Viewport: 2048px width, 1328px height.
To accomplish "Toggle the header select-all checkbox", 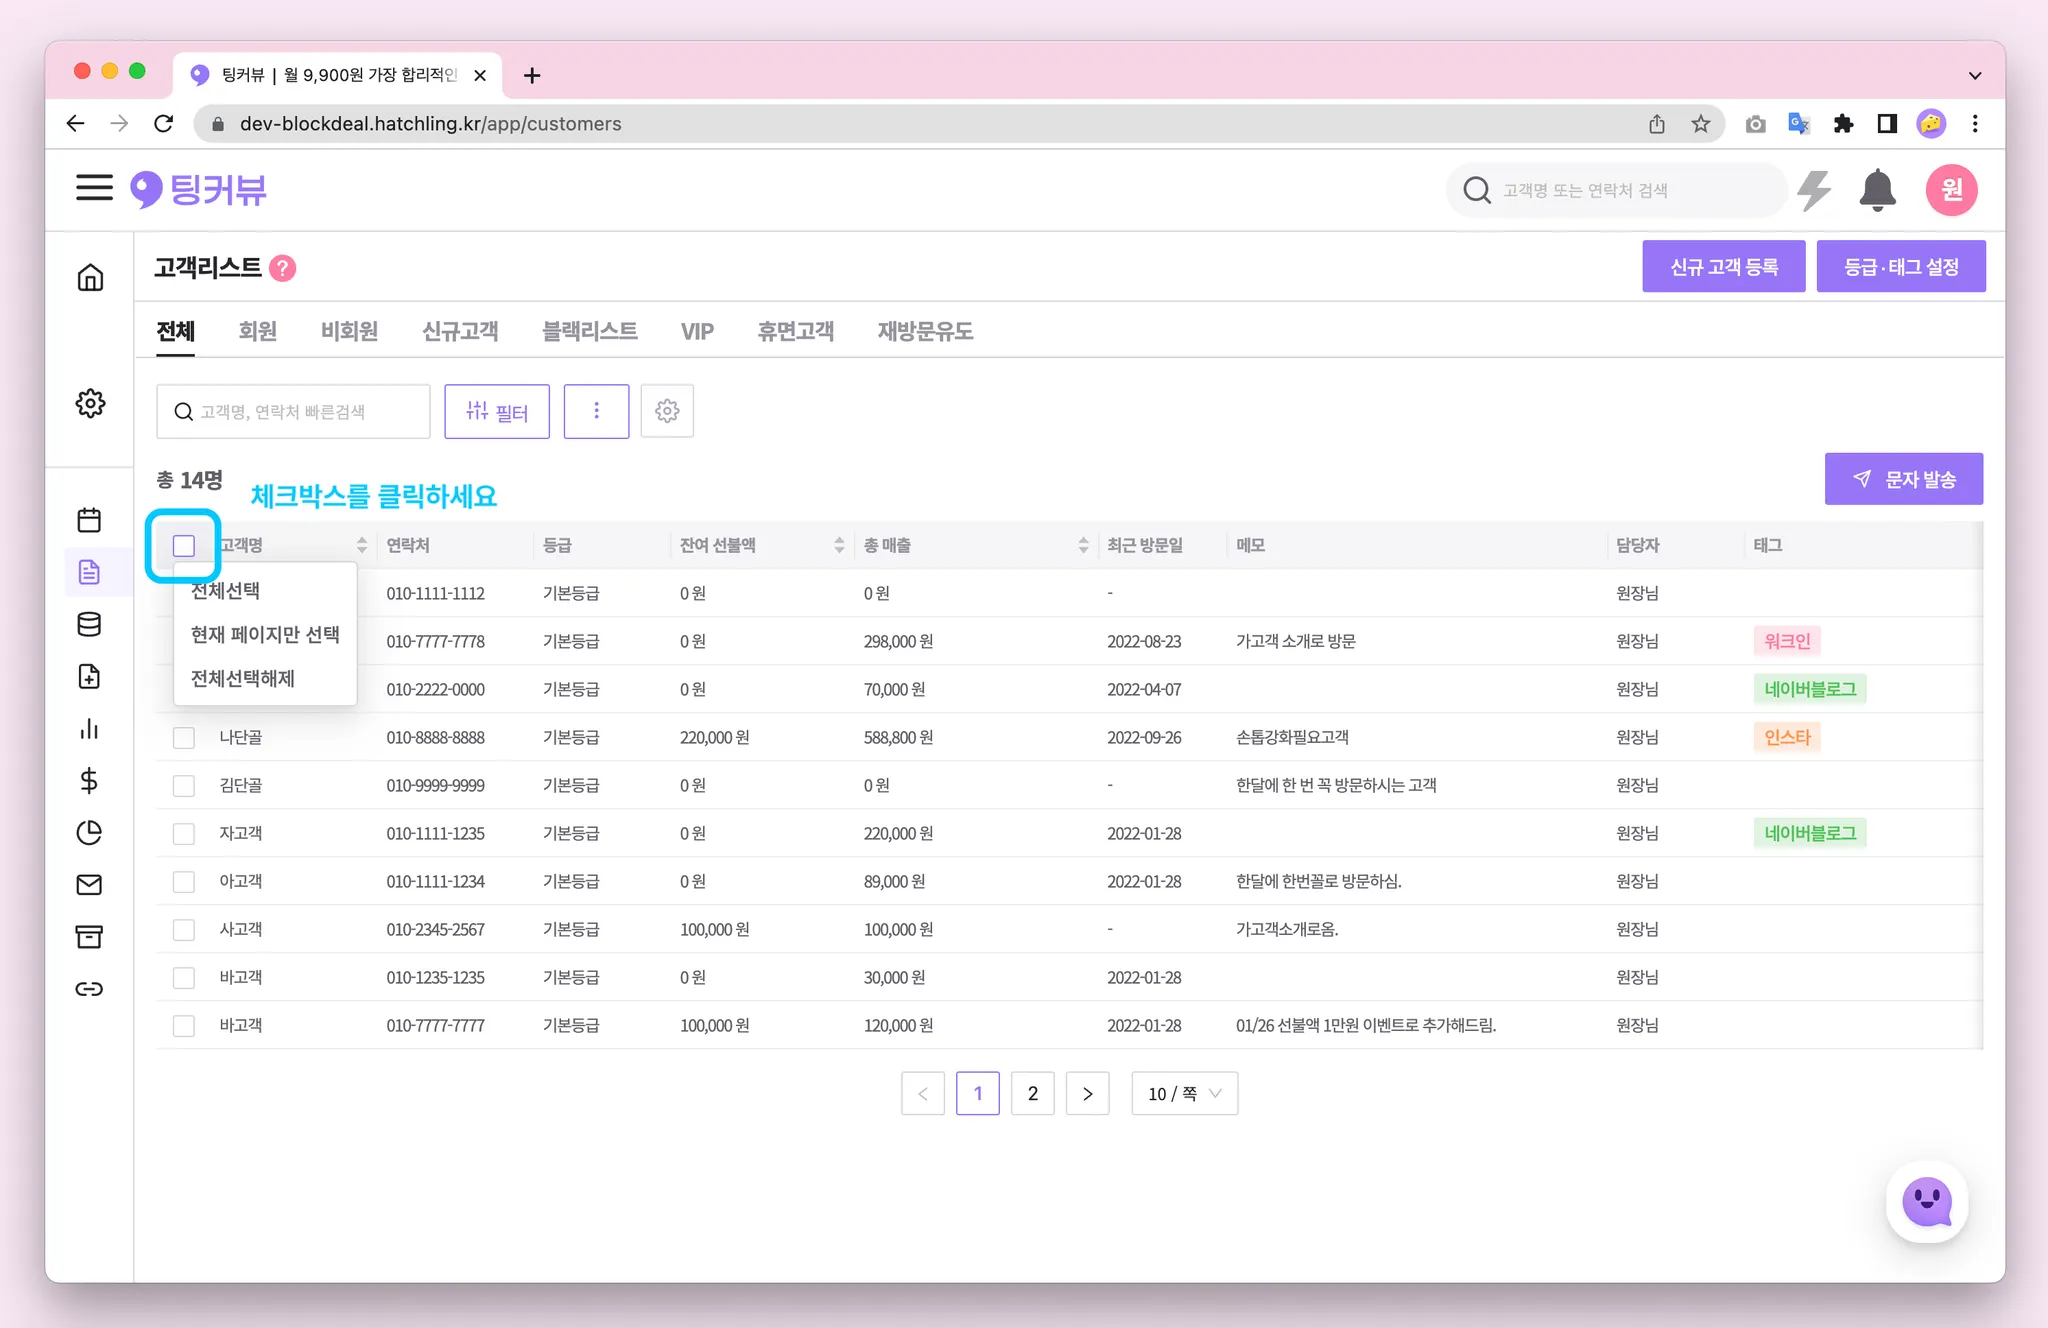I will point(184,545).
